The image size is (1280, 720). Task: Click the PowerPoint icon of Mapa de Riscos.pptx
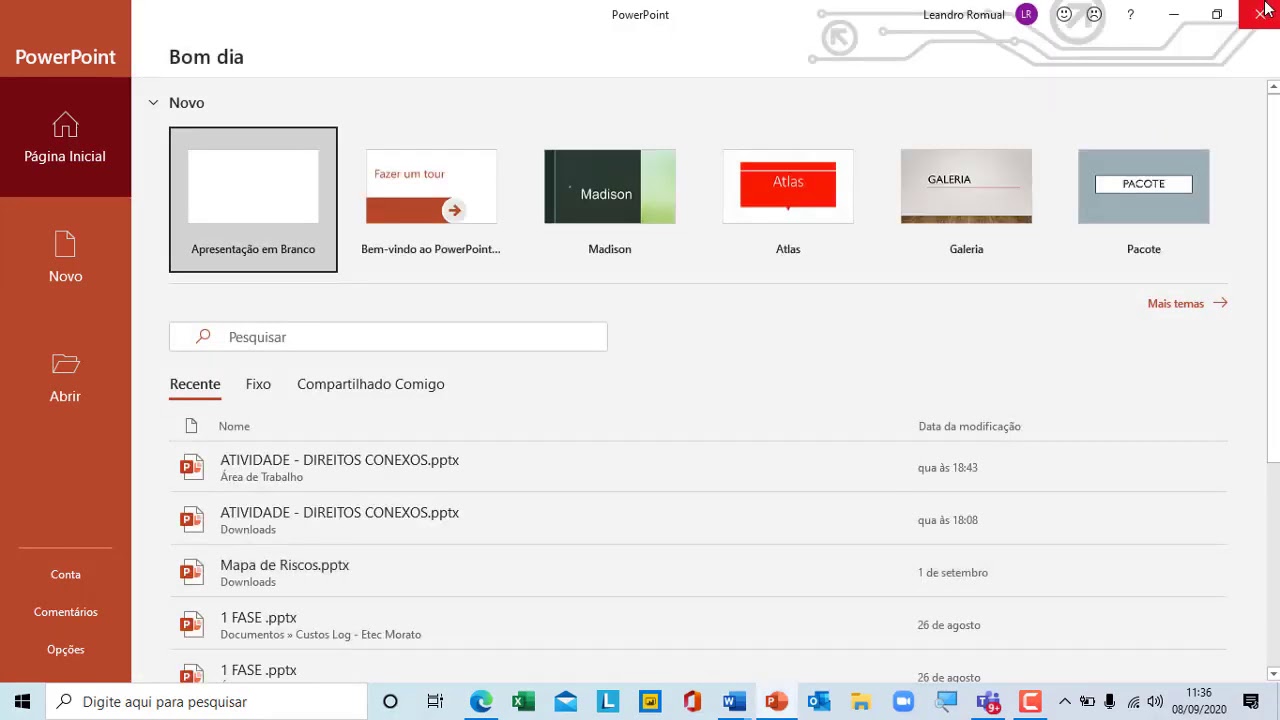192,572
